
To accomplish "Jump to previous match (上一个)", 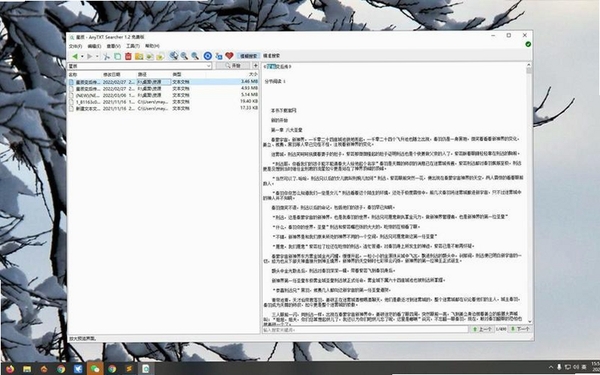I will [482, 329].
